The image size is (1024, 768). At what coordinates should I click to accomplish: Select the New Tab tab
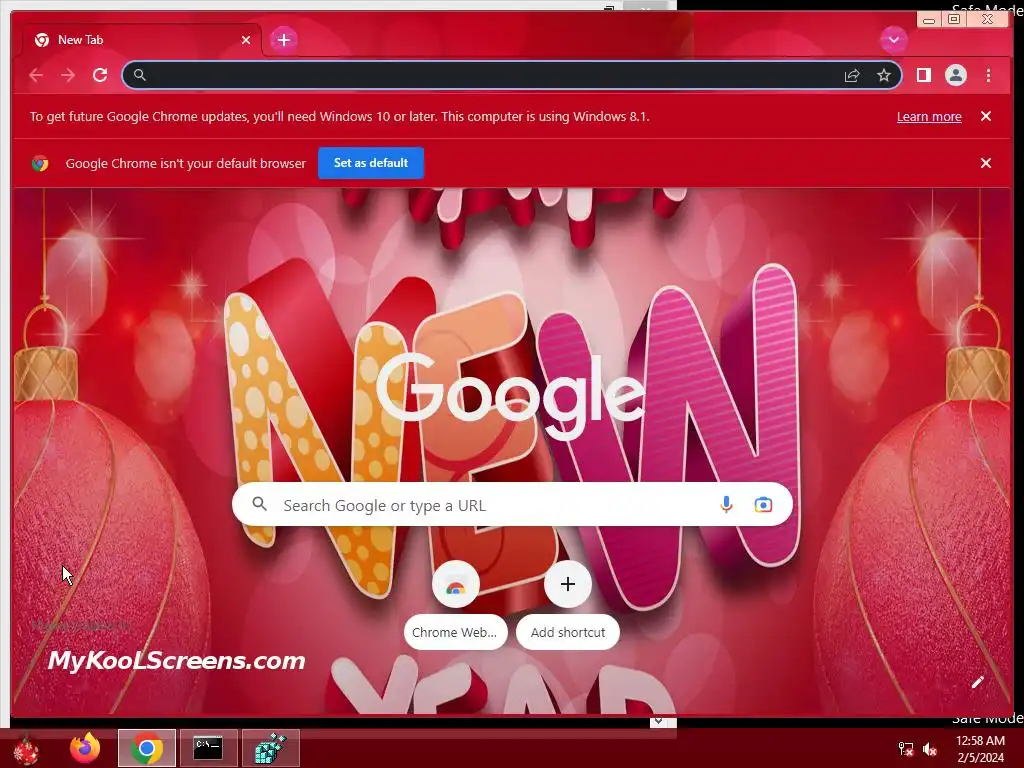142,40
